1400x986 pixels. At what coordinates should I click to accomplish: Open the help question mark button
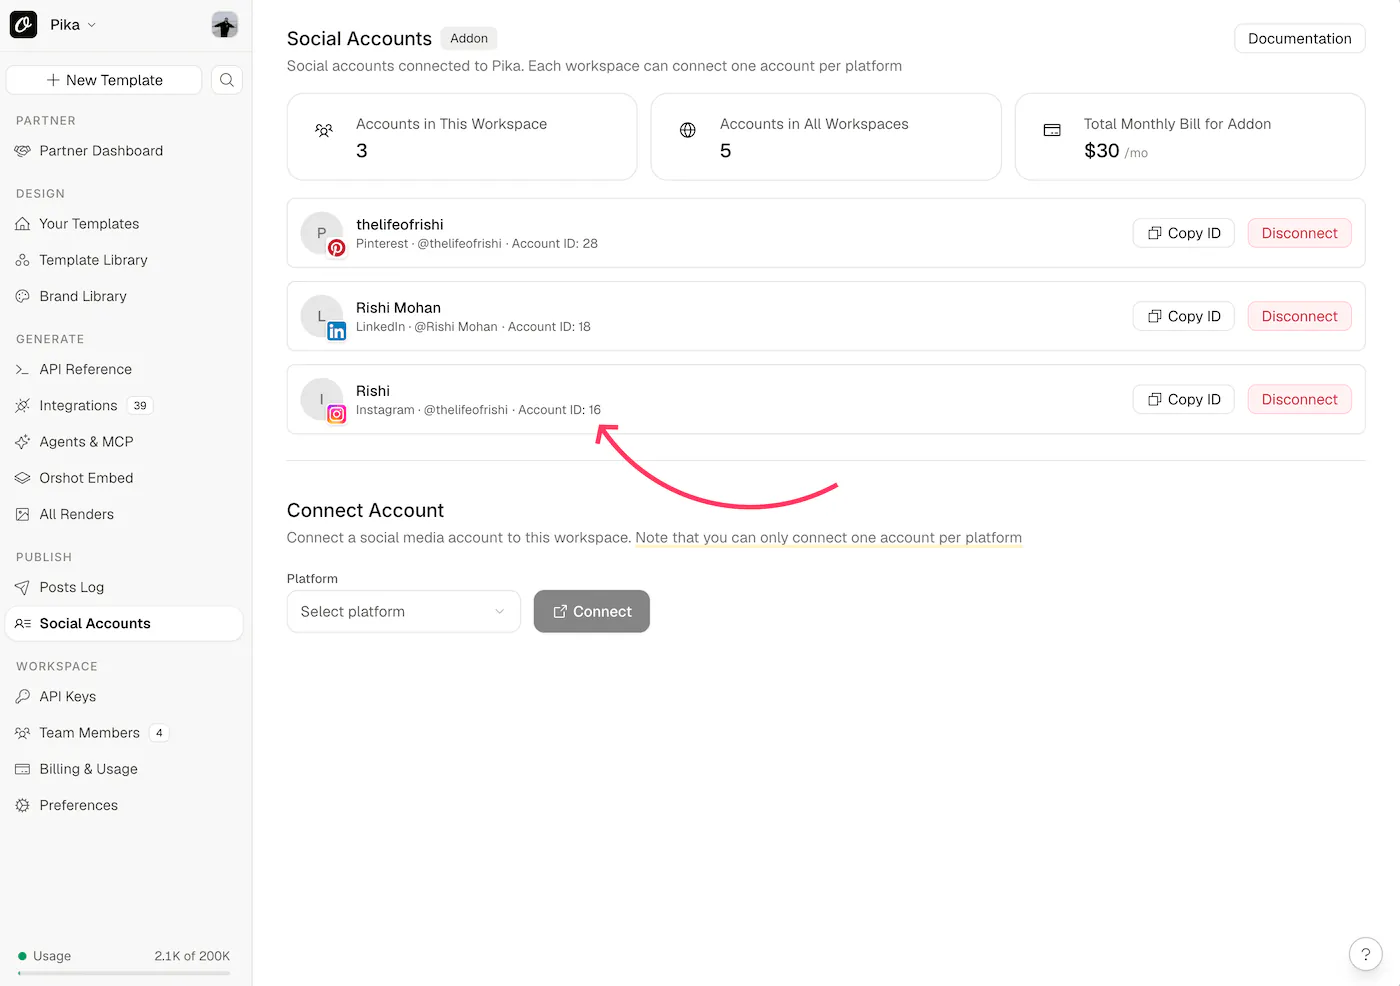(1365, 954)
